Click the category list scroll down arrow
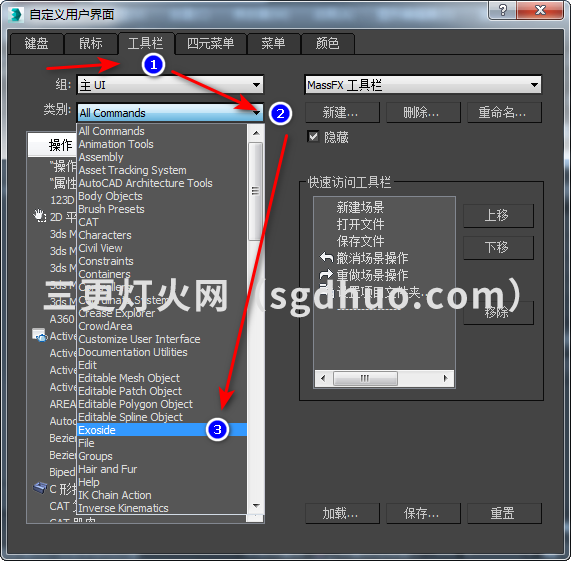Viewport: 571px width, 561px height. coord(256,506)
